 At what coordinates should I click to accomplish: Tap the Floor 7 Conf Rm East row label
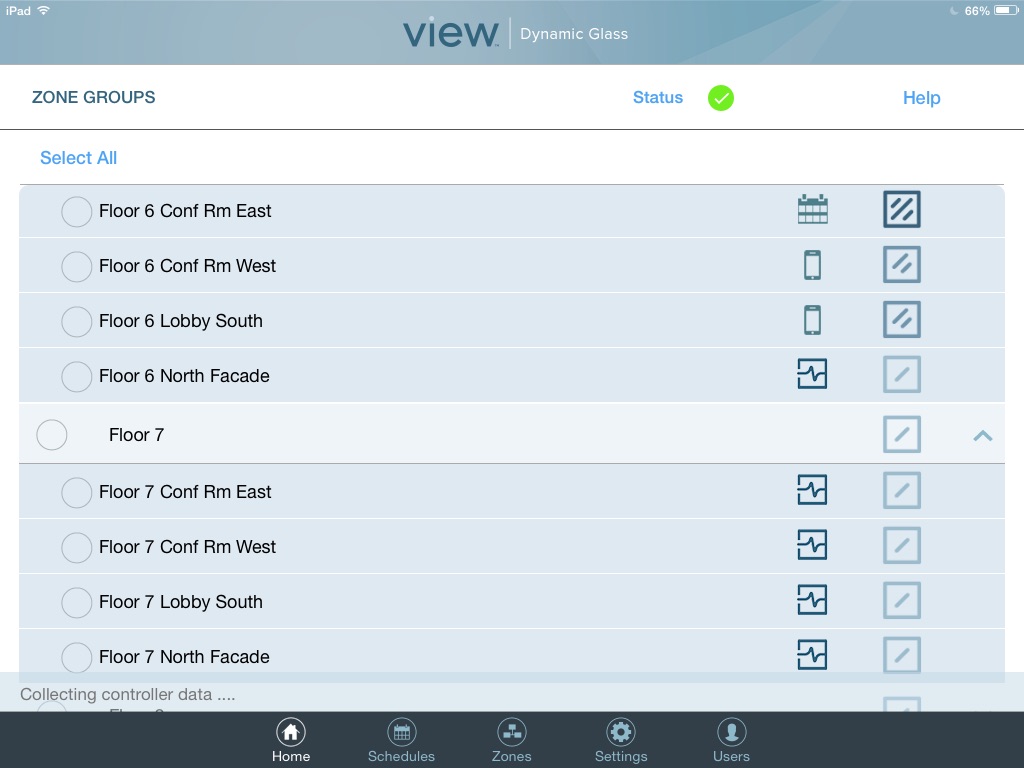click(x=185, y=492)
